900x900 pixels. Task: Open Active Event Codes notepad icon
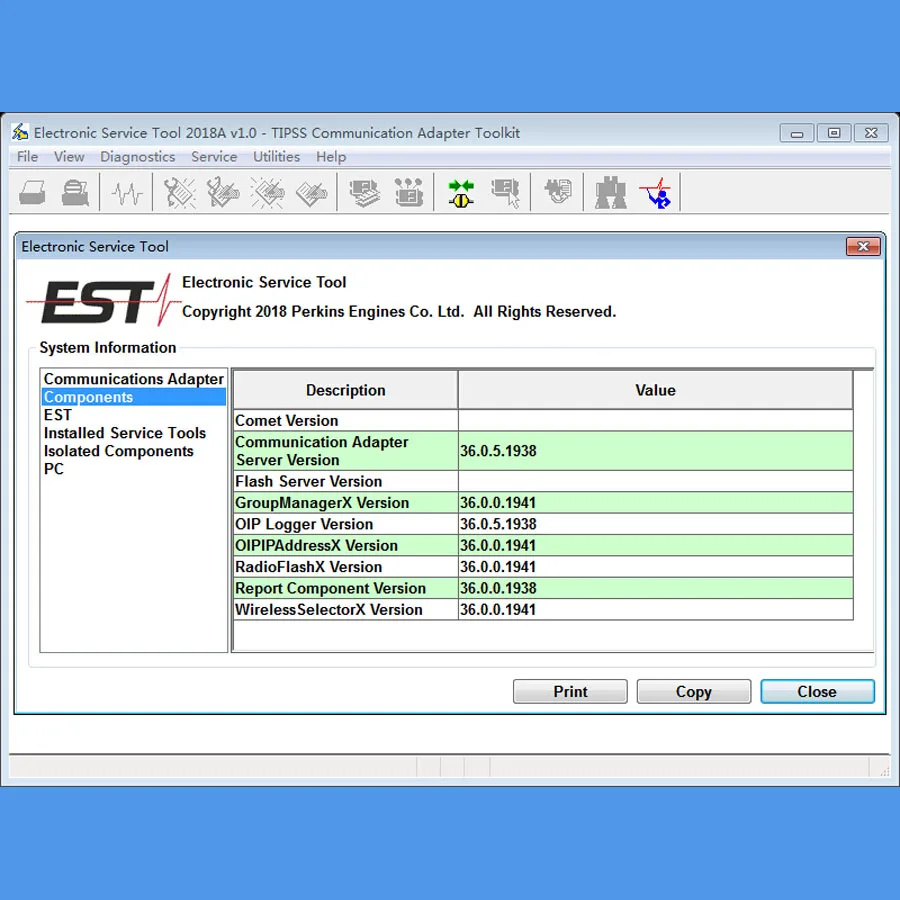267,193
